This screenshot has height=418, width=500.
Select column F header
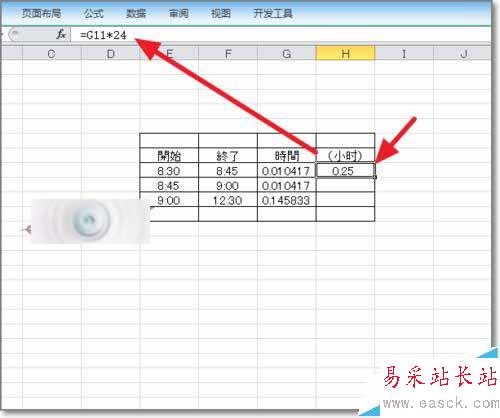228,53
